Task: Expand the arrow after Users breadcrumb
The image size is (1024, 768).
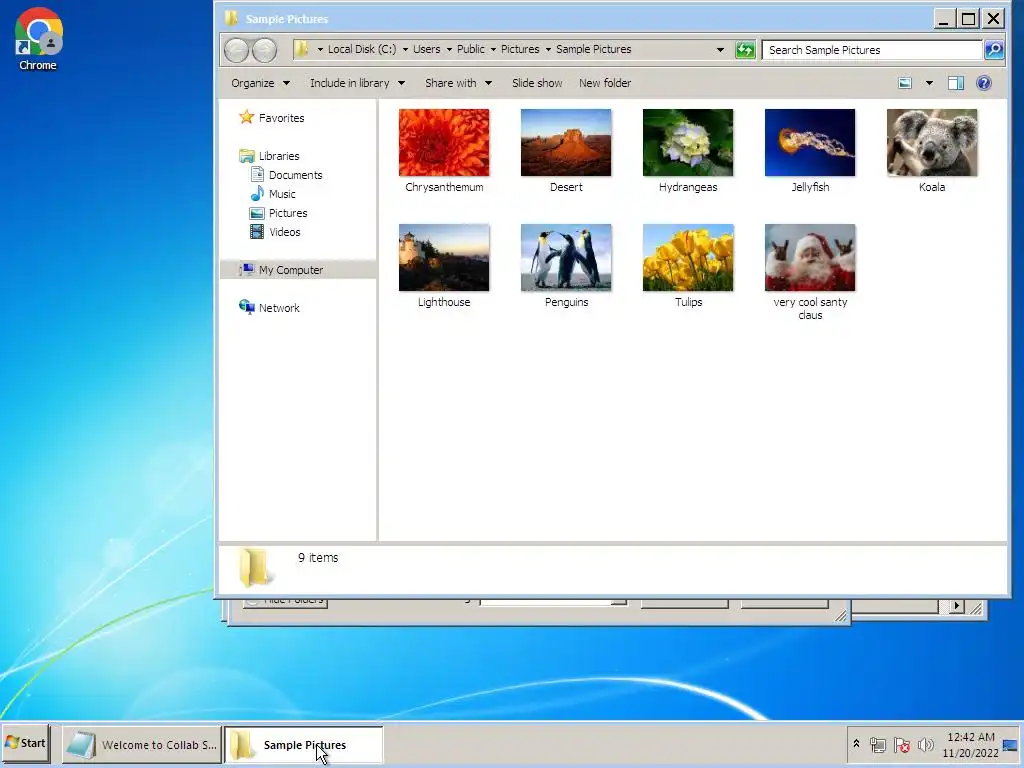Action: [x=449, y=50]
